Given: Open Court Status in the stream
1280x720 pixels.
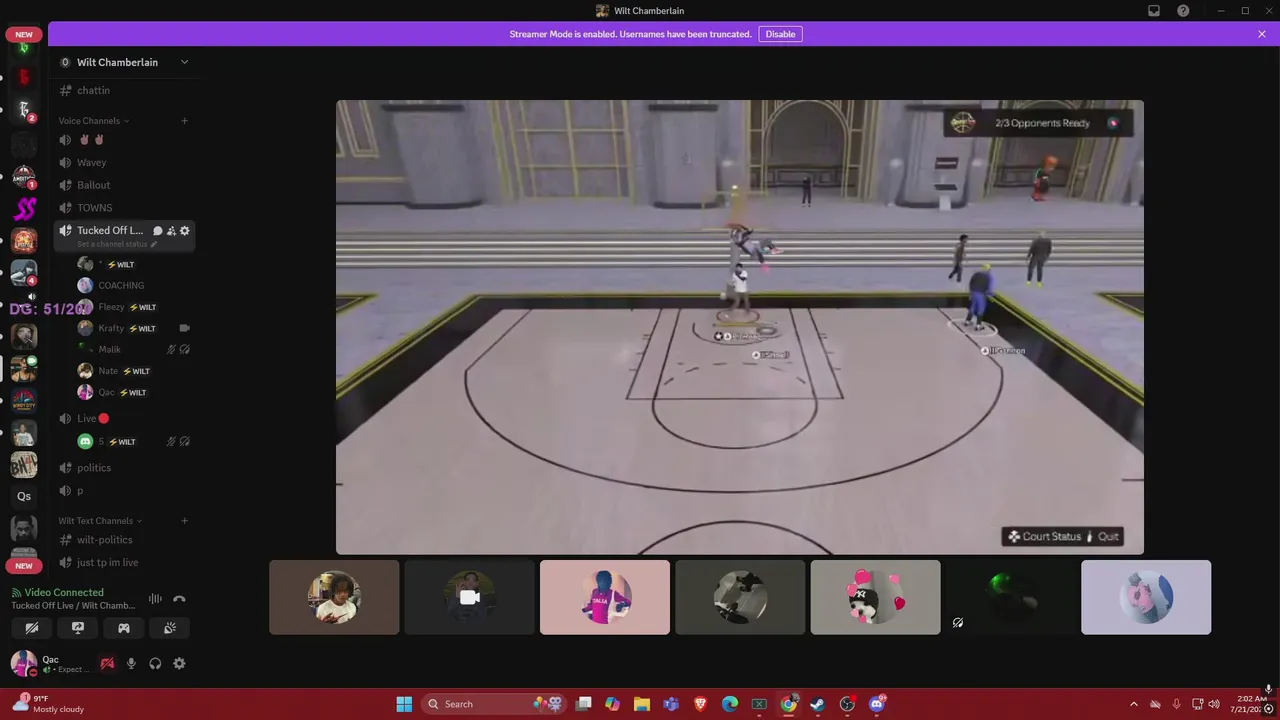Looking at the screenshot, I should click(1044, 537).
